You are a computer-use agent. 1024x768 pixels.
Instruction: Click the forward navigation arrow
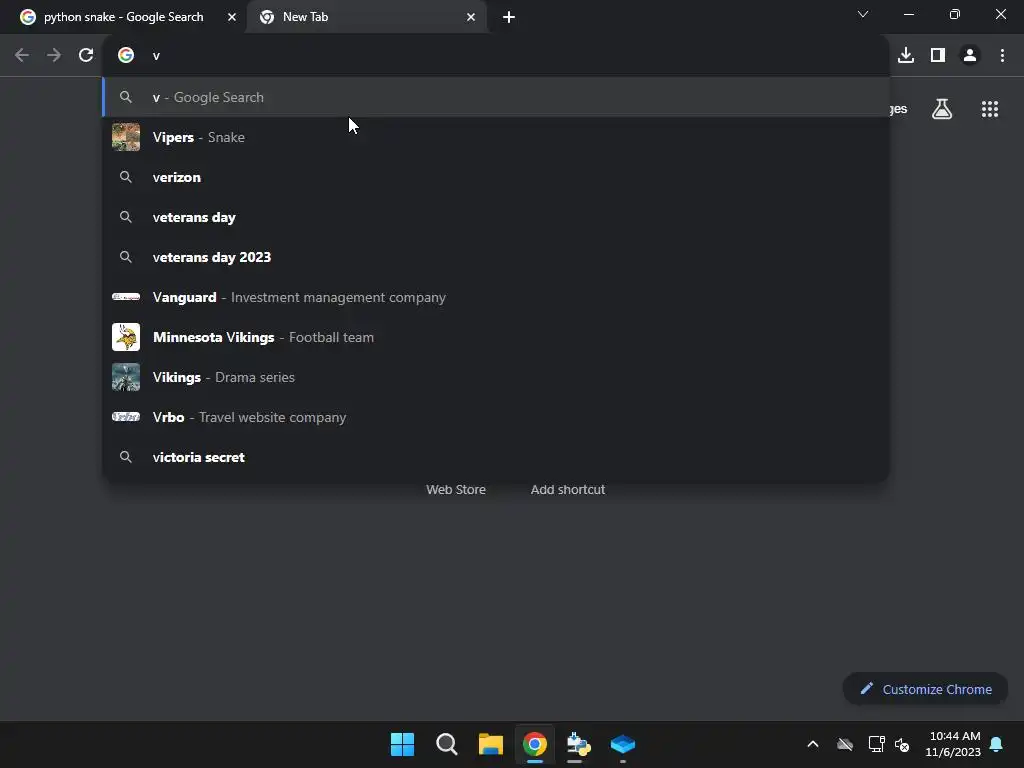pyautogui.click(x=54, y=56)
